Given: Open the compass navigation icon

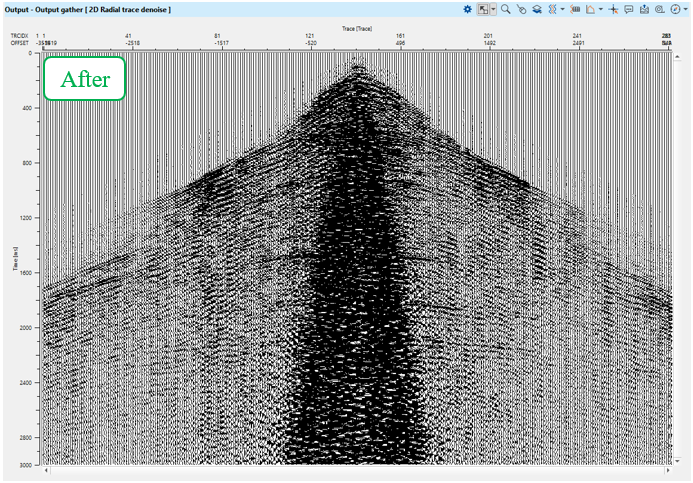Looking at the screenshot, I should (x=675, y=9).
